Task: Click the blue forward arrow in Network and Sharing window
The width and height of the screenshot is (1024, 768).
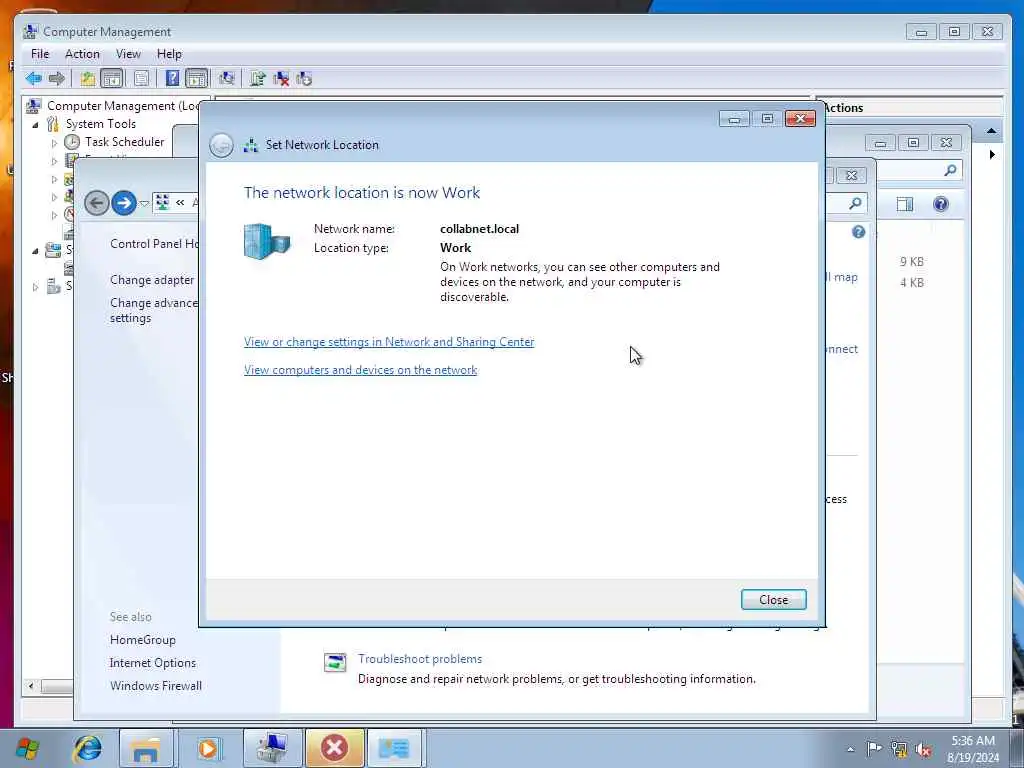Action: coord(123,202)
